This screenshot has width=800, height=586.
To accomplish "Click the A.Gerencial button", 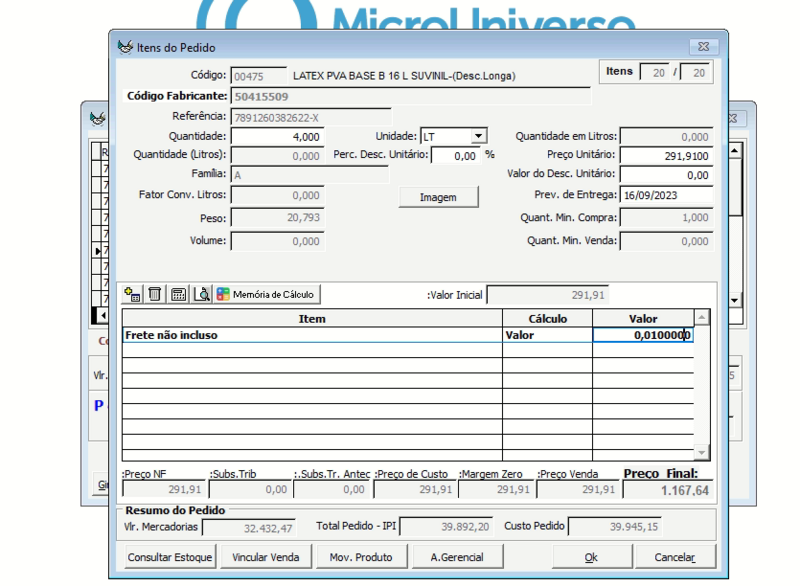I will tap(457, 557).
